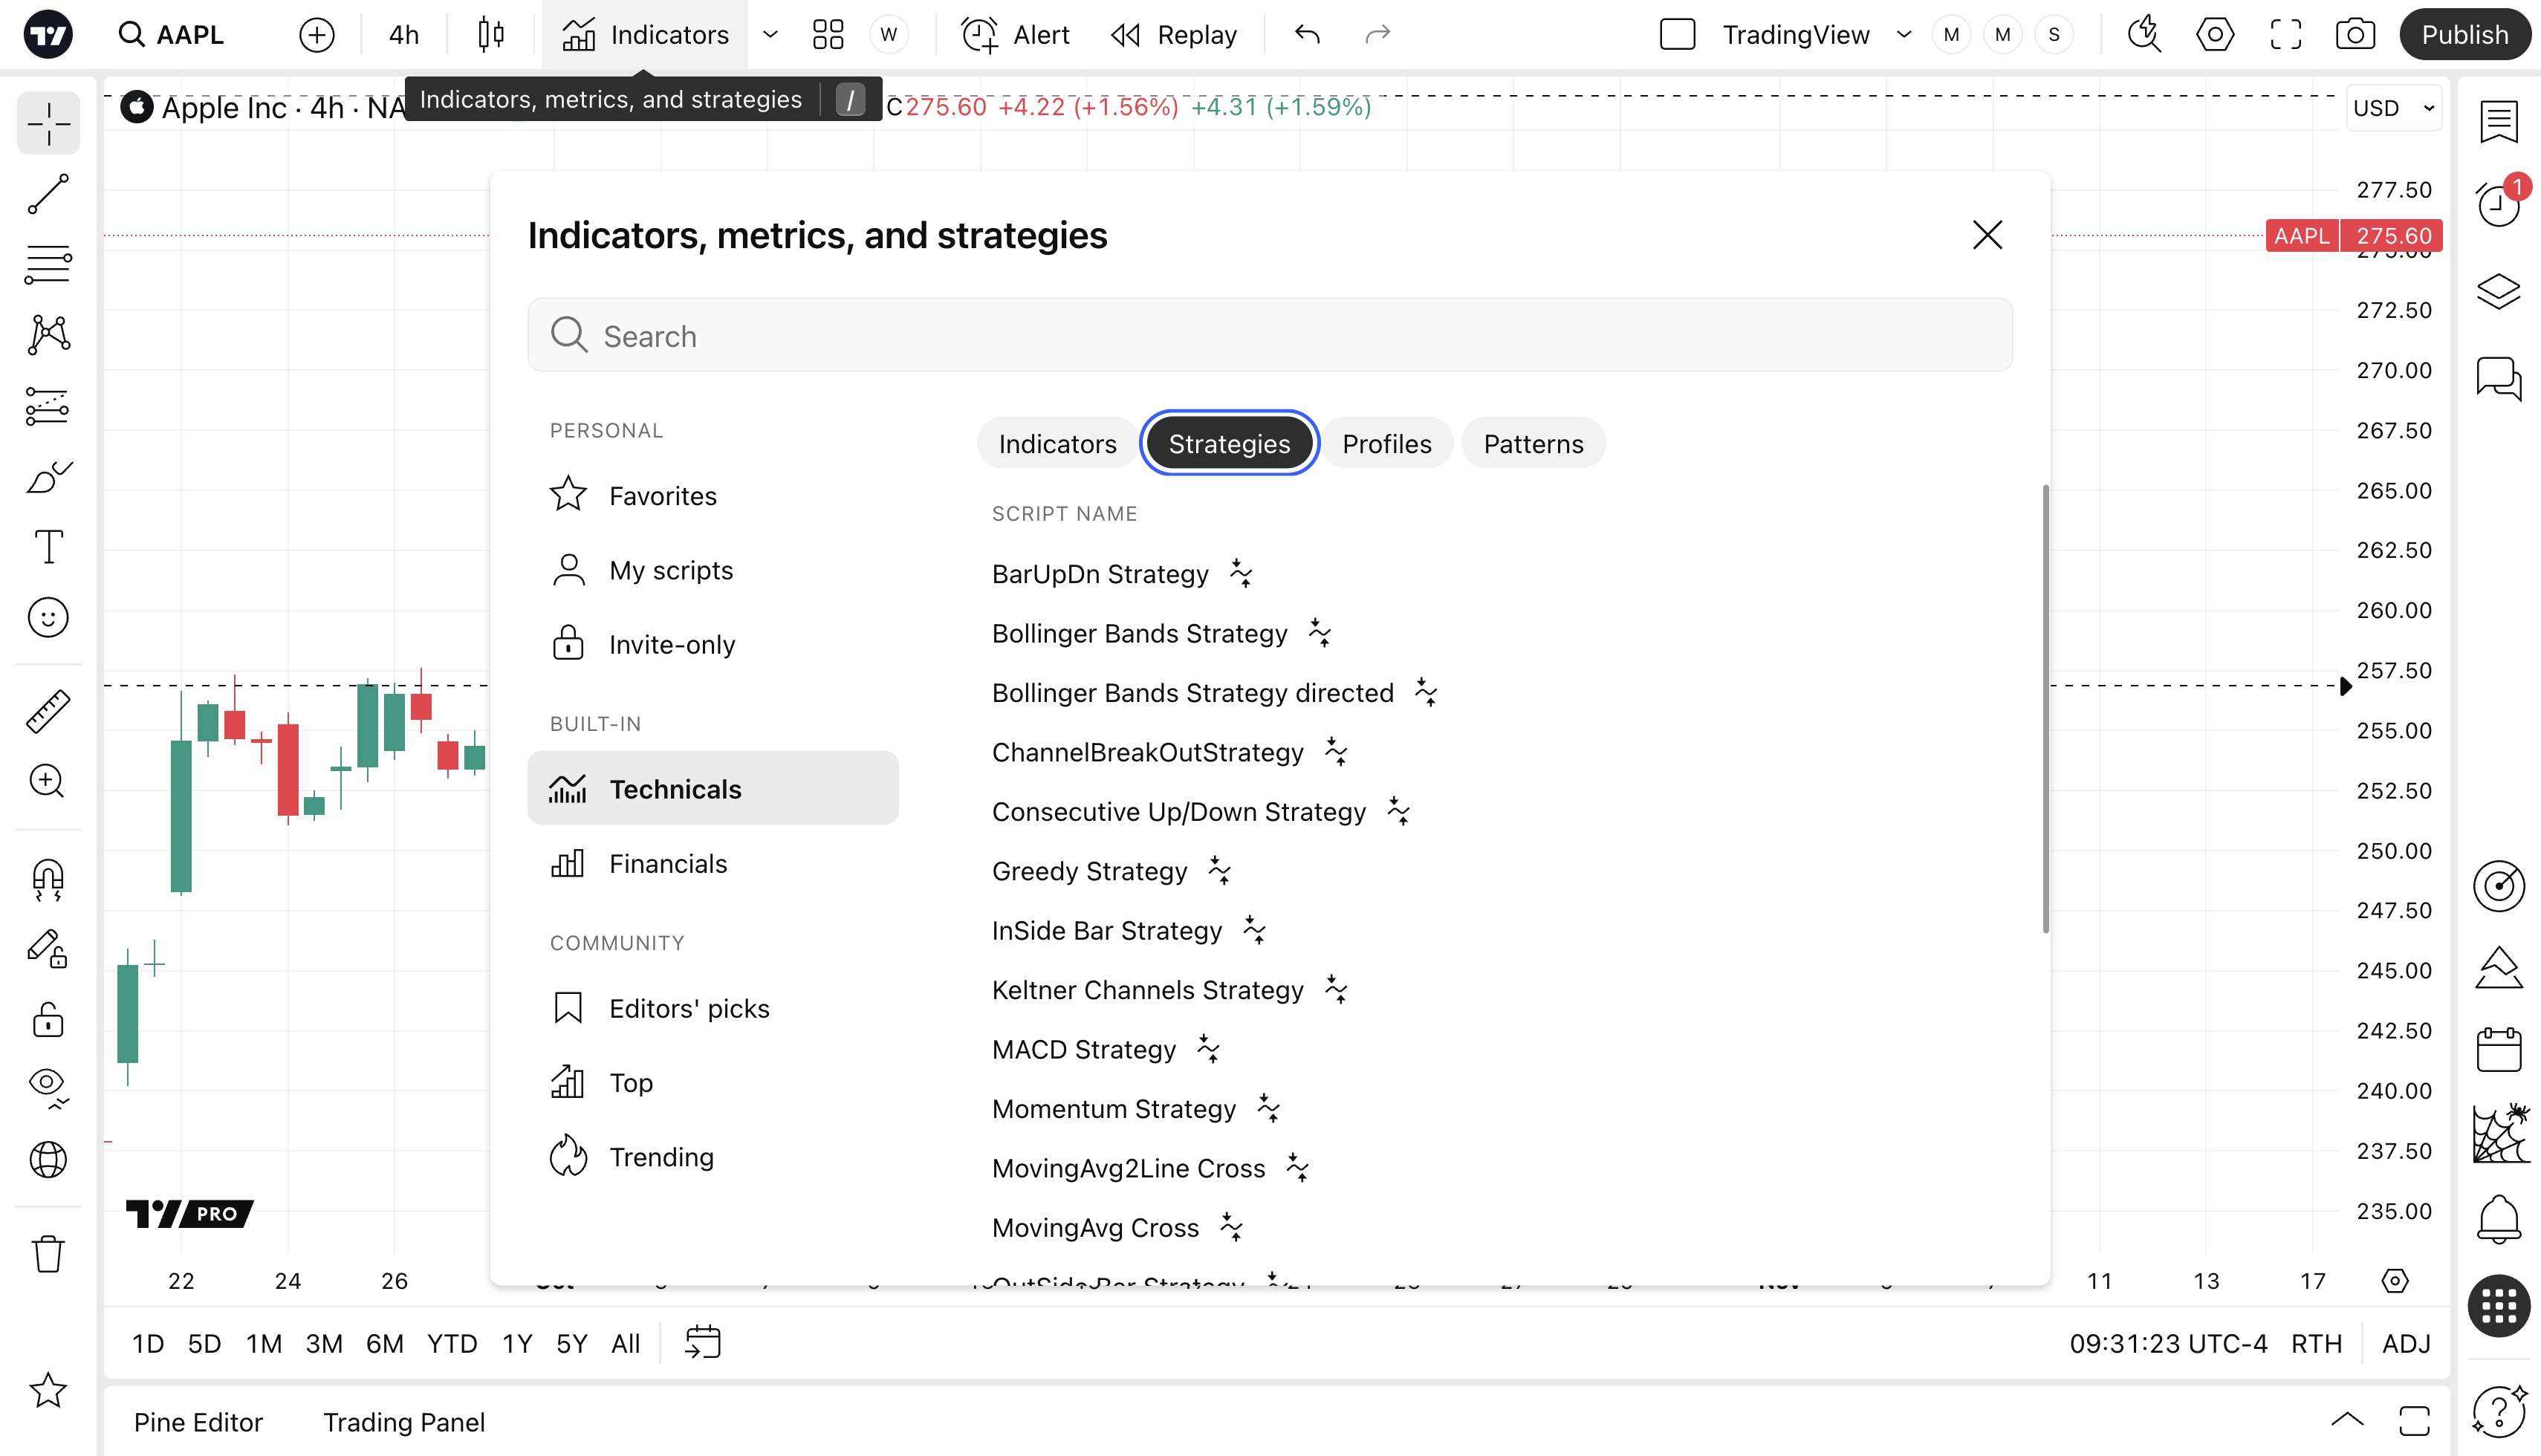Select the Text annotation tool

(x=48, y=547)
